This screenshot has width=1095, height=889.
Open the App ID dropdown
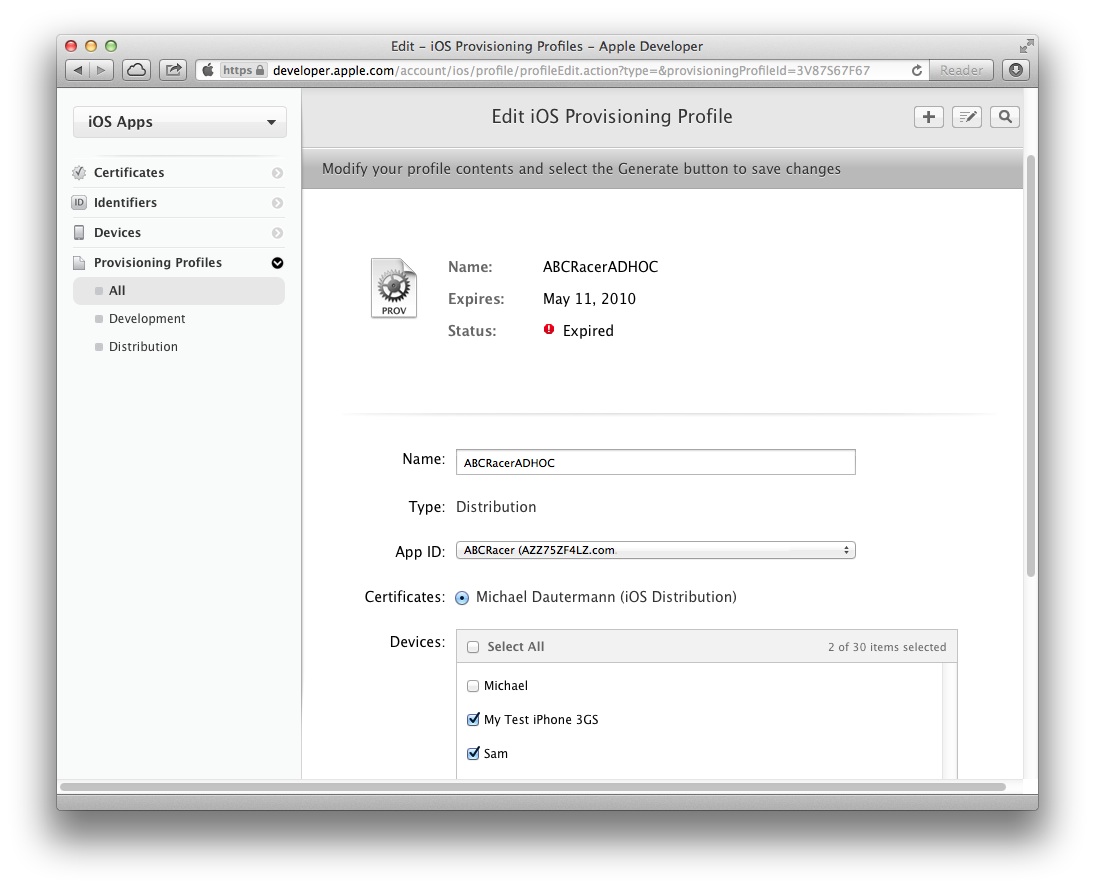click(x=656, y=550)
